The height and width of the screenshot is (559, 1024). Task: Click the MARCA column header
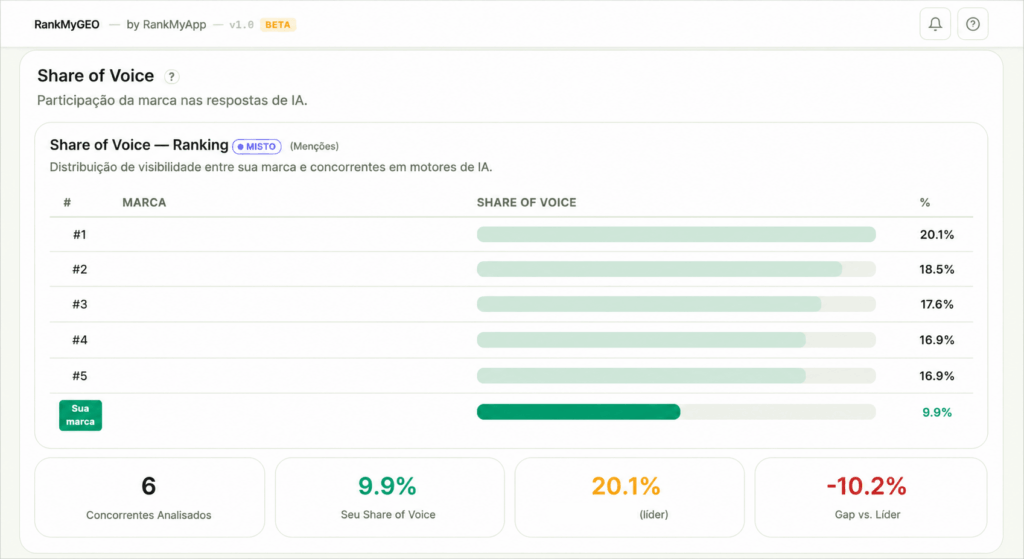point(144,202)
